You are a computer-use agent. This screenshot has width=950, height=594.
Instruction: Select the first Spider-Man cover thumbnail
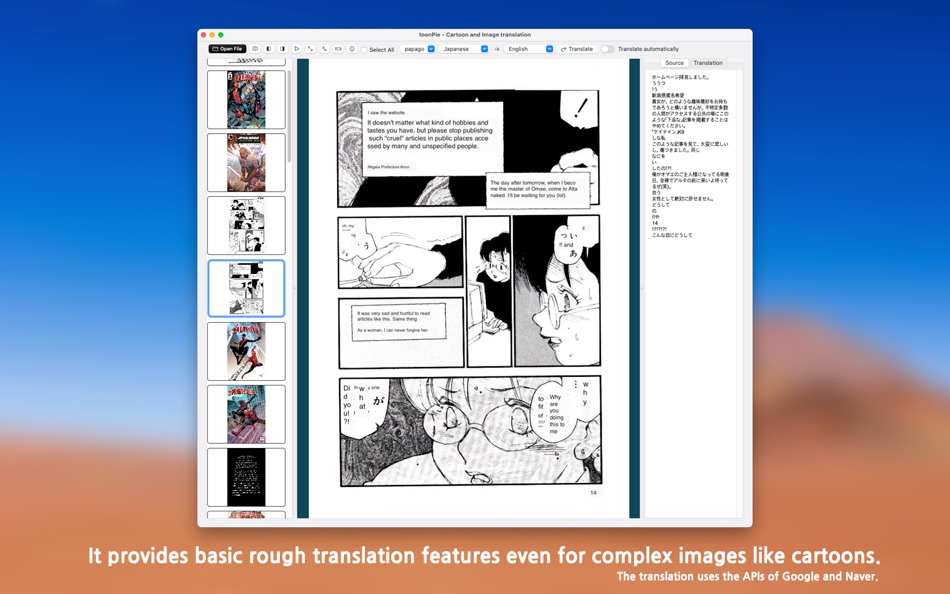(246, 99)
